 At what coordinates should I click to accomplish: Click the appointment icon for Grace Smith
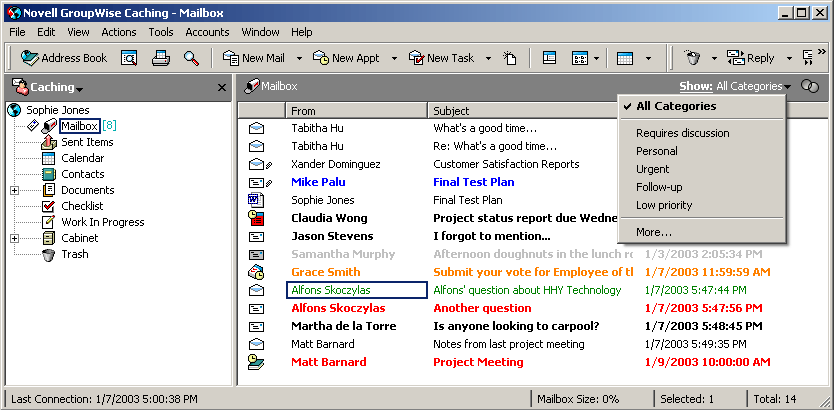(256, 272)
